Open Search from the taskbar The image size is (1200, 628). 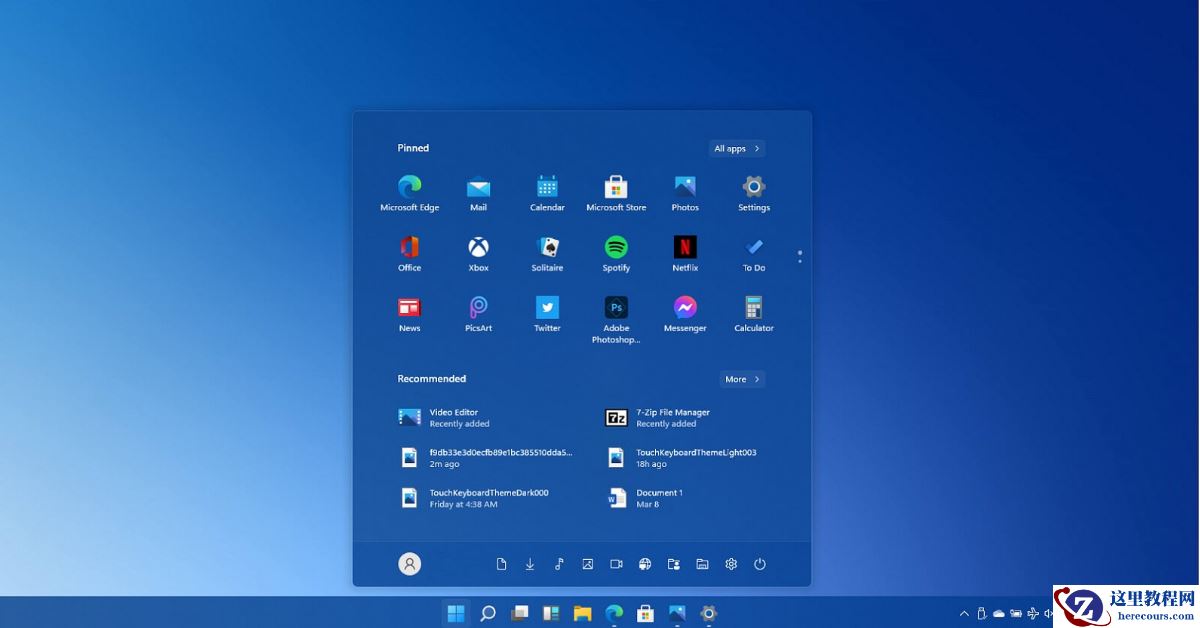pyautogui.click(x=488, y=613)
